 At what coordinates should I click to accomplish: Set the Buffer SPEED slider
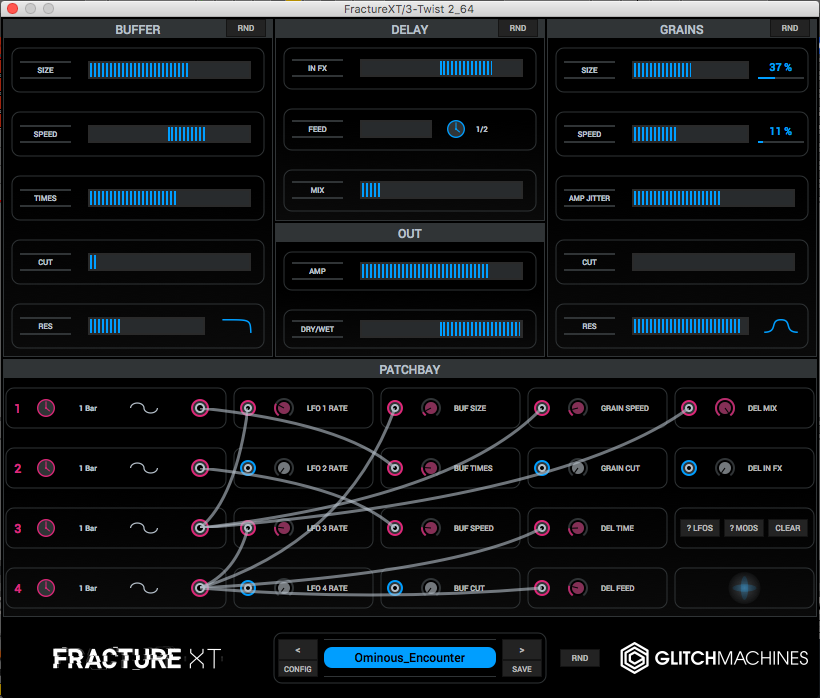click(169, 134)
